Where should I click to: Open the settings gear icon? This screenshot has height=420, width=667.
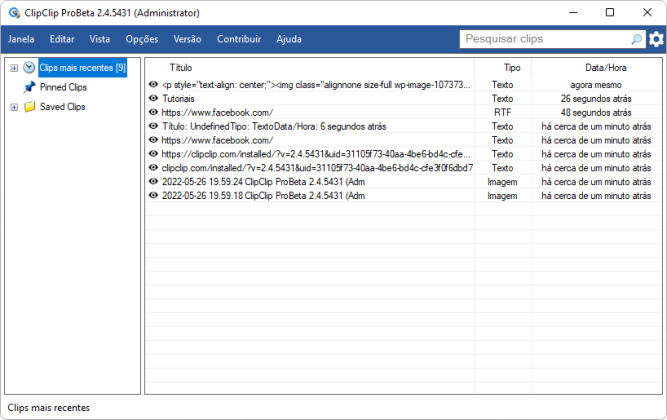pyautogui.click(x=656, y=39)
